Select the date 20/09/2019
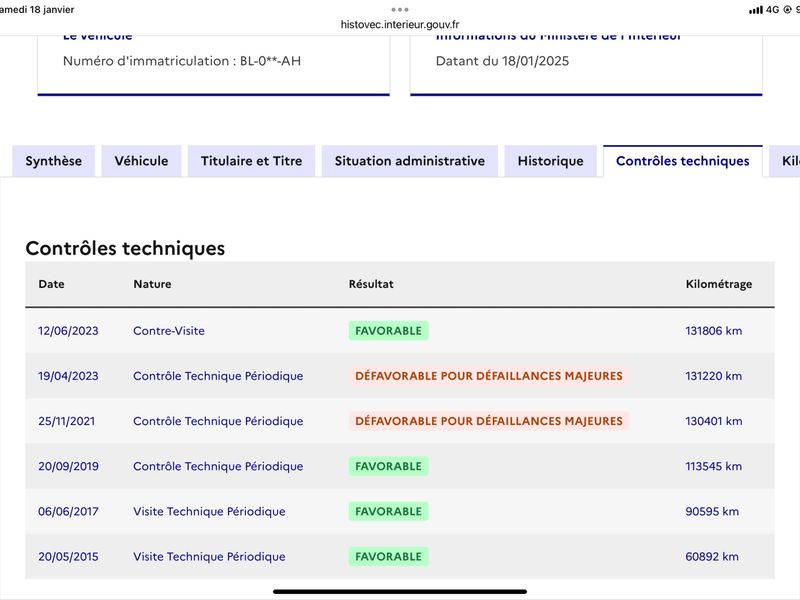The width and height of the screenshot is (800, 600). click(68, 466)
